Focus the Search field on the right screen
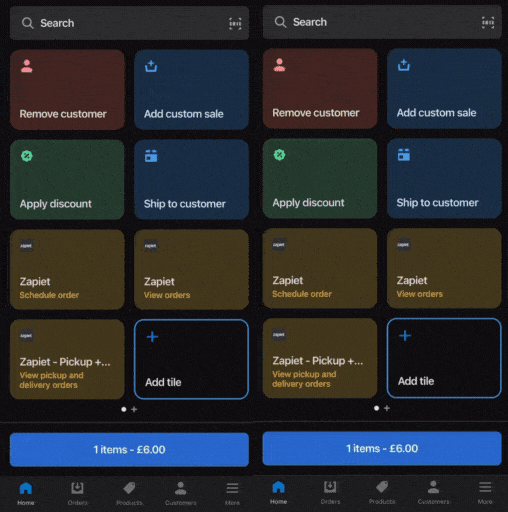The width and height of the screenshot is (508, 512). point(382,22)
